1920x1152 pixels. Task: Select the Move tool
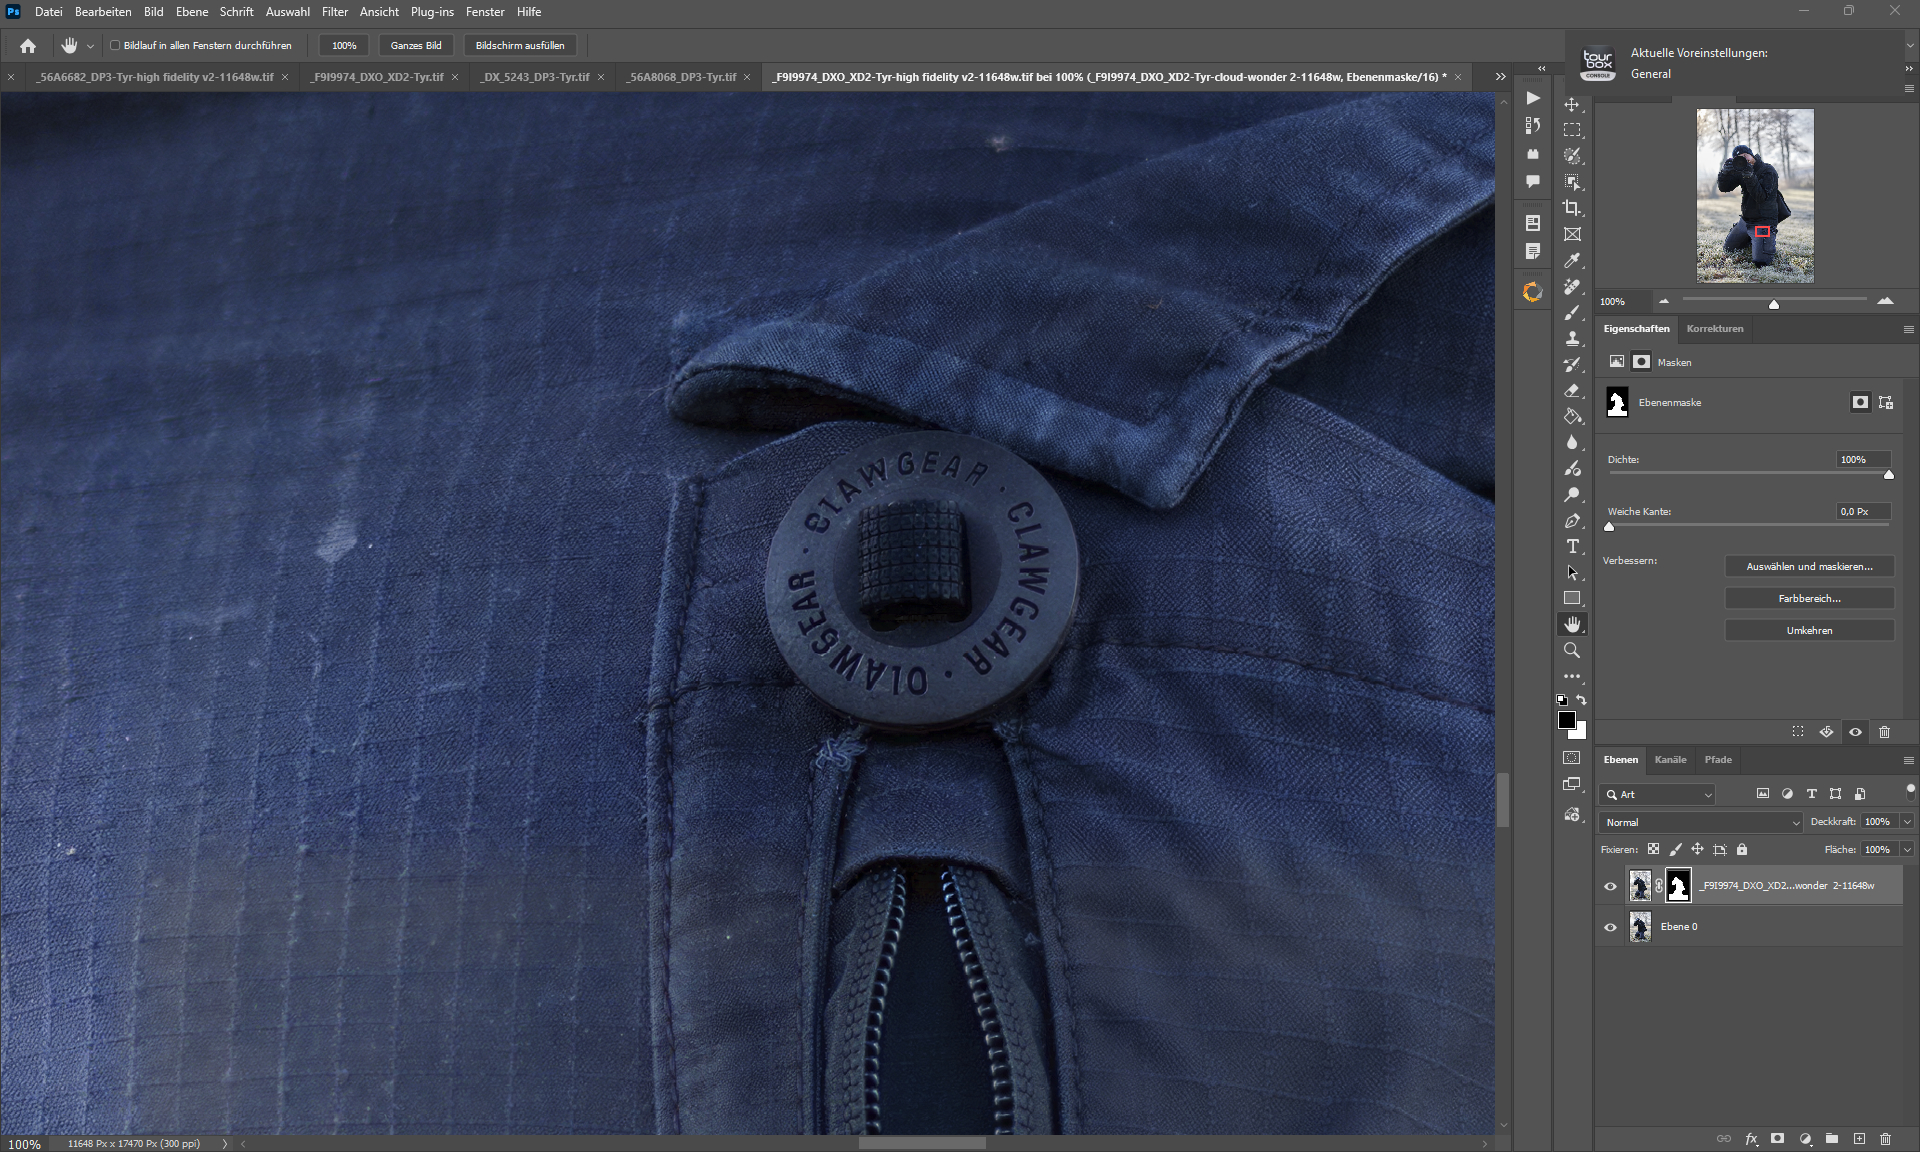[x=1572, y=104]
